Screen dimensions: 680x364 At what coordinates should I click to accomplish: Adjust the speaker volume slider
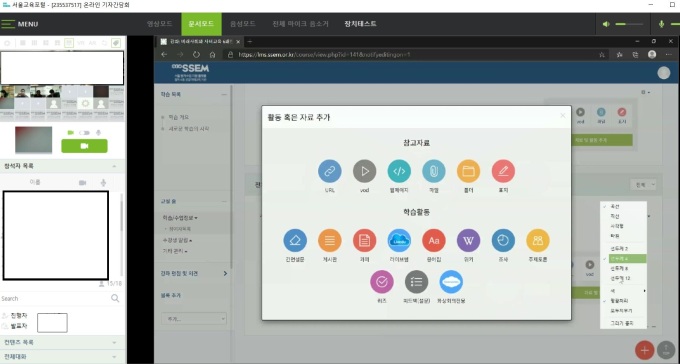(x=628, y=24)
